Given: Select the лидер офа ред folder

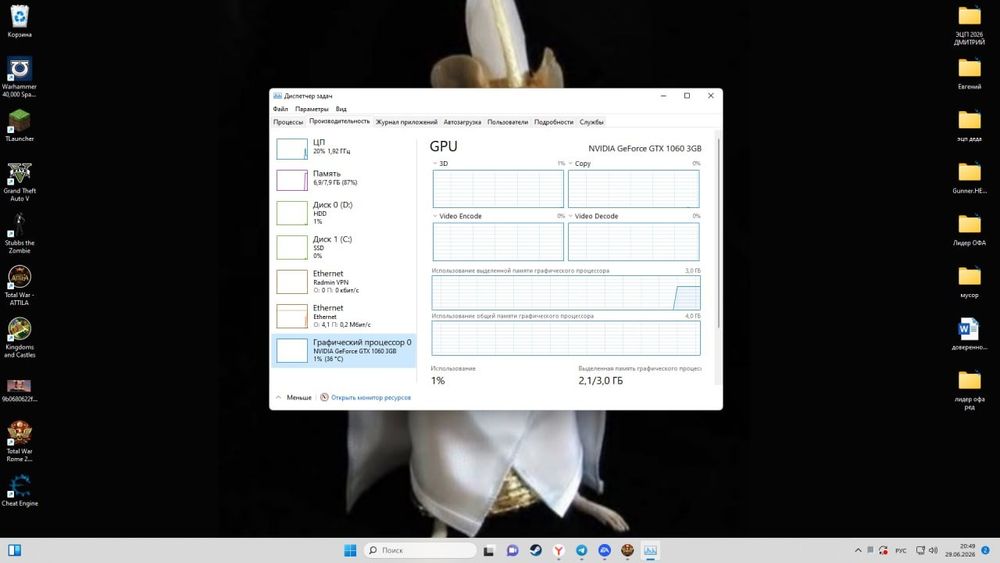Looking at the screenshot, I should pos(969,390).
